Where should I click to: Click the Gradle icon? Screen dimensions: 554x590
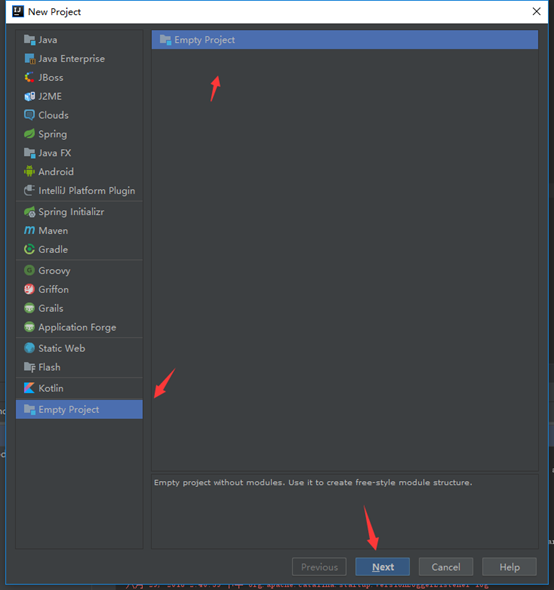29,249
